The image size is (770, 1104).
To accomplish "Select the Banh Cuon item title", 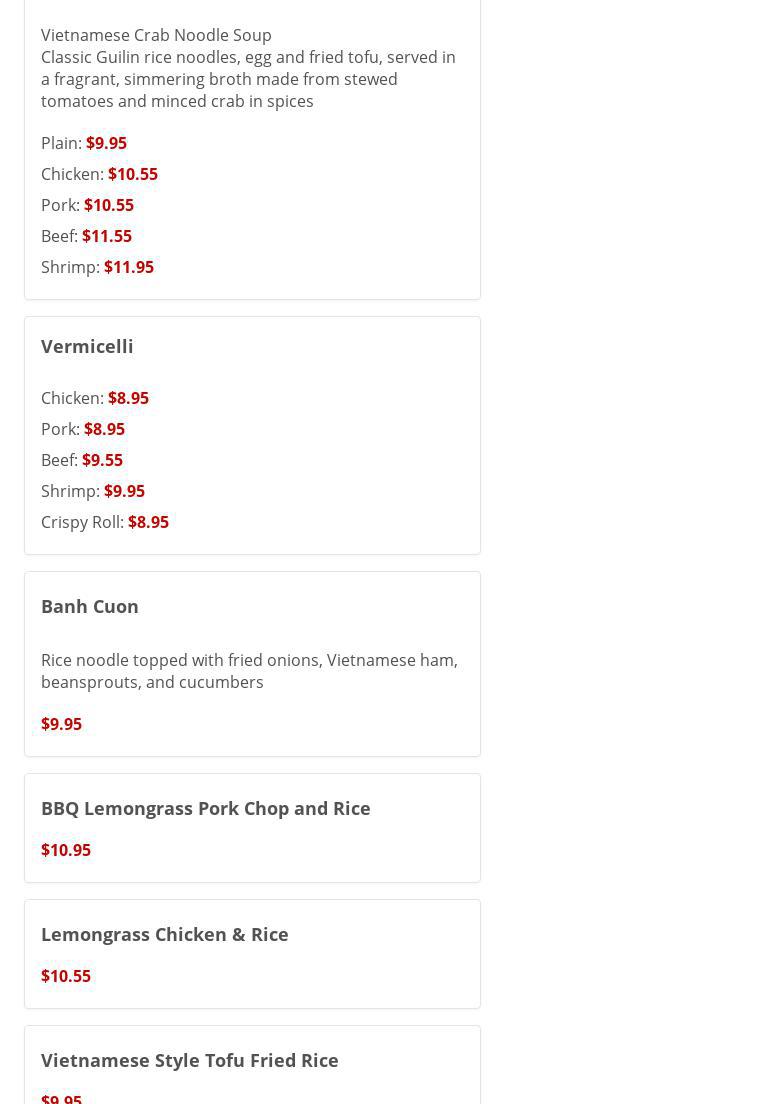I will [x=90, y=606].
